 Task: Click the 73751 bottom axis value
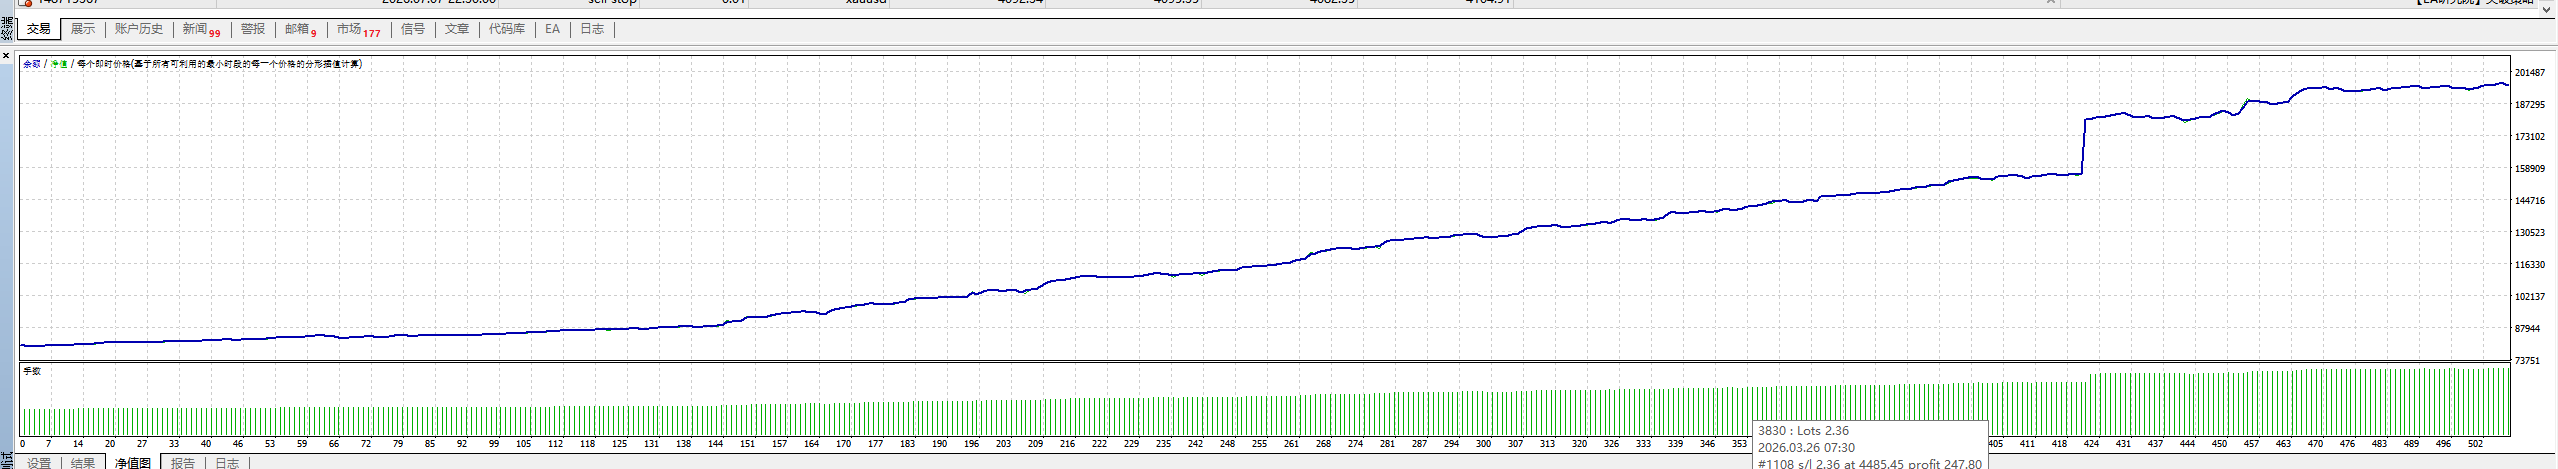2527,361
